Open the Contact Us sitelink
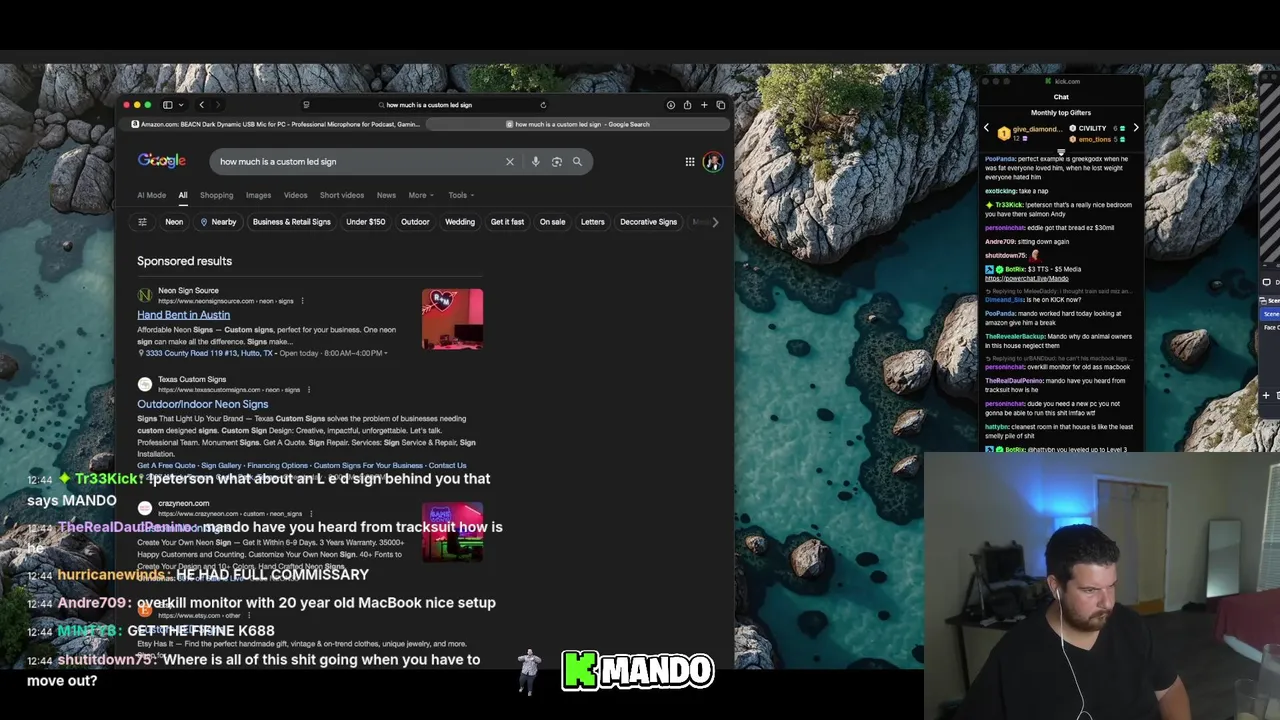 tap(447, 466)
